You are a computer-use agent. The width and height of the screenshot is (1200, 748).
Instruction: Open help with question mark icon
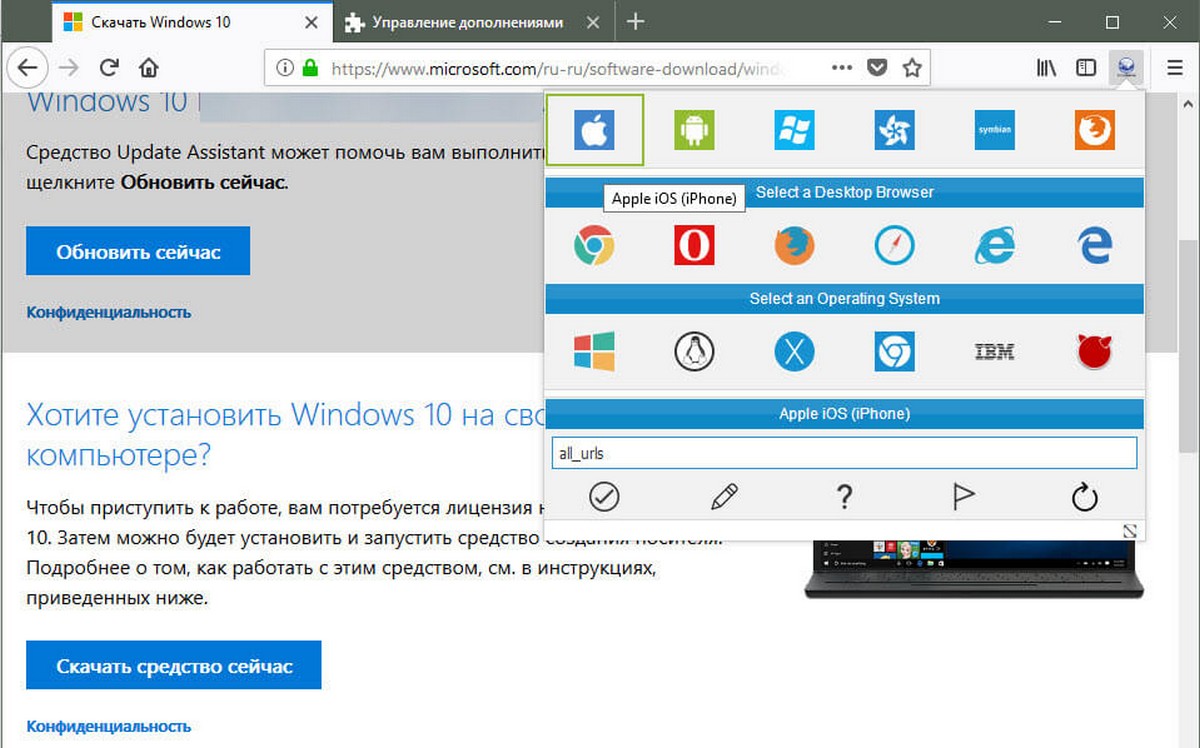pos(844,496)
